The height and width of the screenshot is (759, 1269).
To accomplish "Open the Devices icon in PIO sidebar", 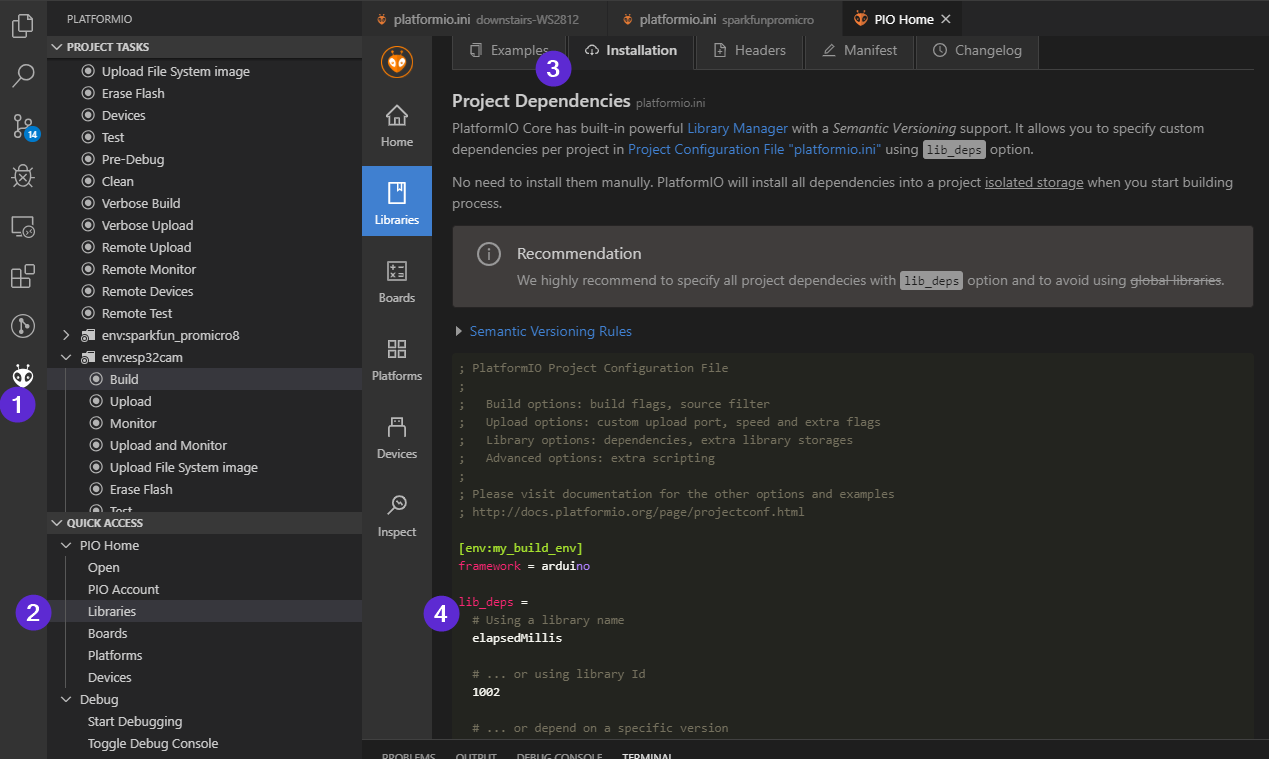I will 396,434.
